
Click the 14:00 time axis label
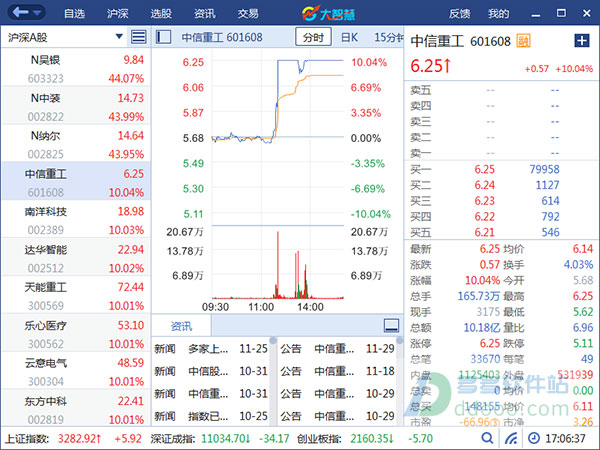(x=310, y=307)
